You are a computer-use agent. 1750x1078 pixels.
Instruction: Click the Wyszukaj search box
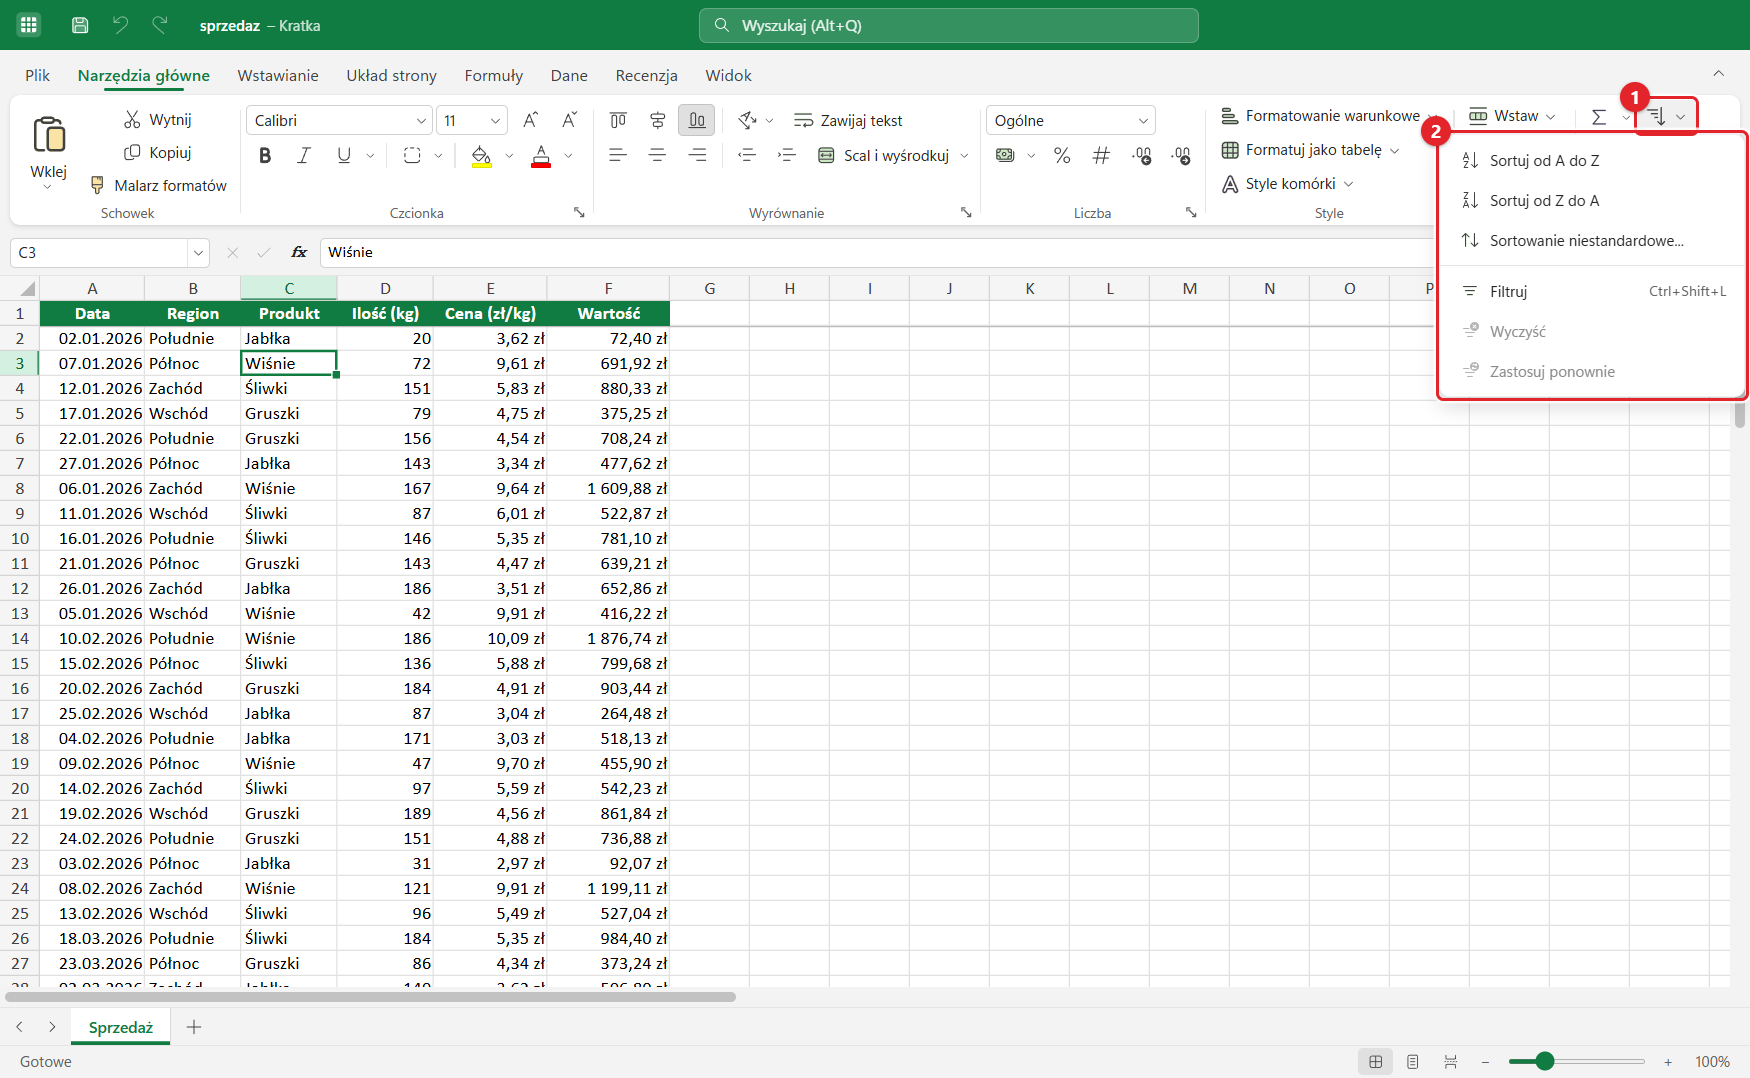coord(948,25)
